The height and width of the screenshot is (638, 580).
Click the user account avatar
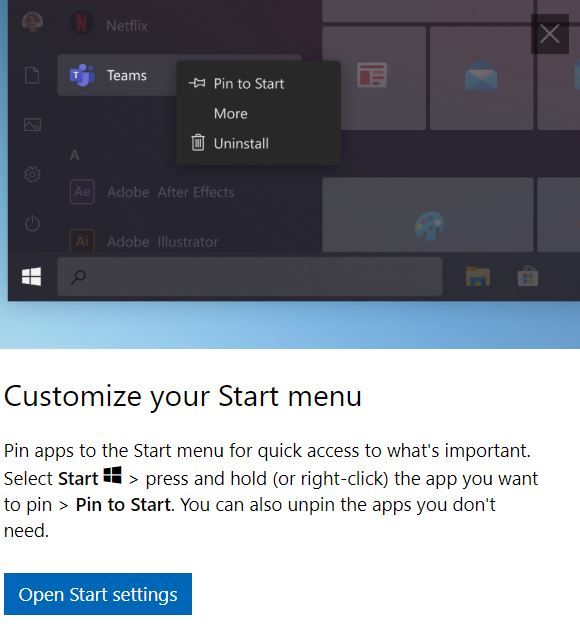click(32, 22)
